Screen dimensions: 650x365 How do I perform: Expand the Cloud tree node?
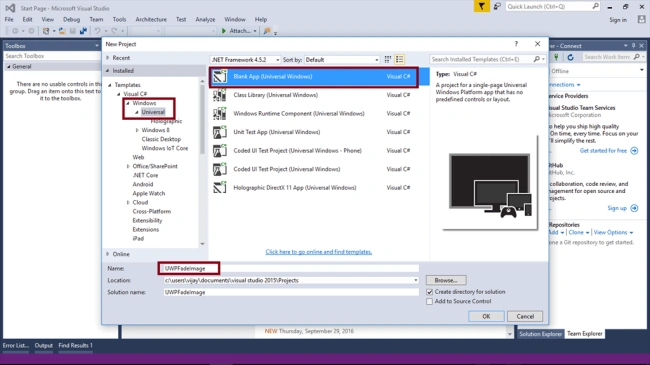pos(128,202)
